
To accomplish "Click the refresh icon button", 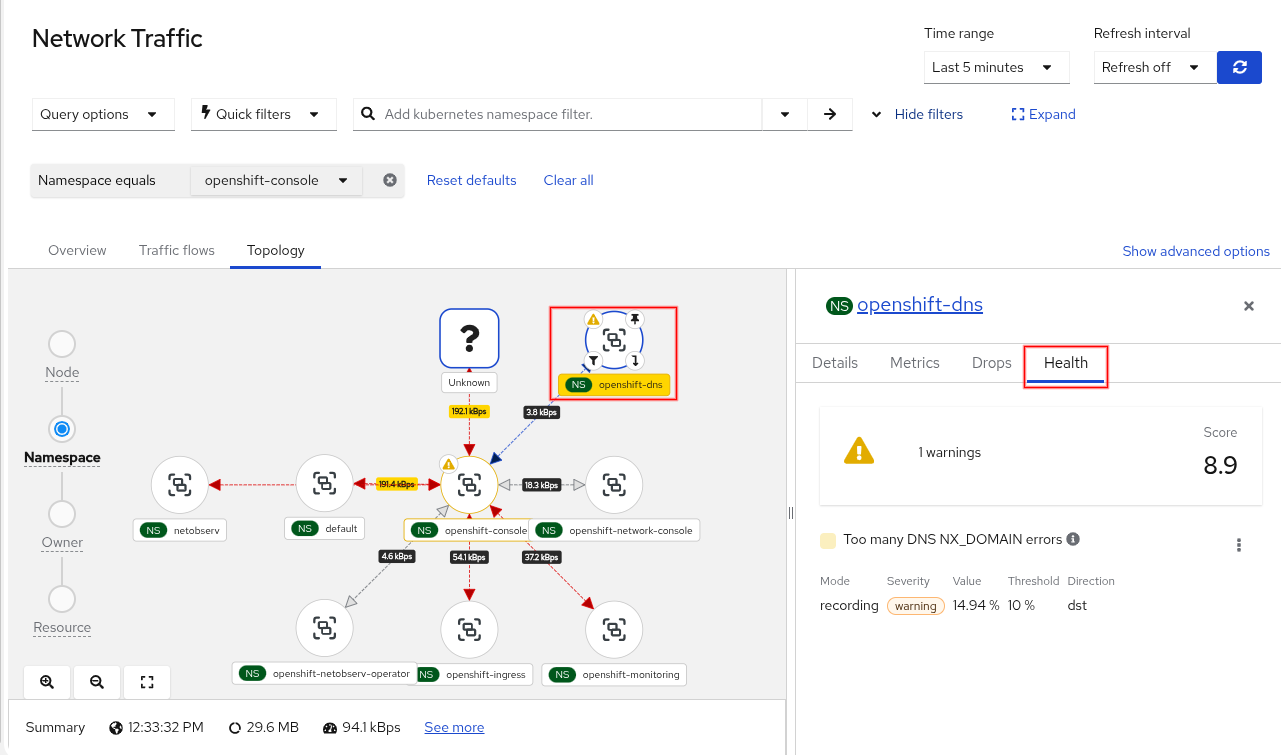I will [1239, 67].
